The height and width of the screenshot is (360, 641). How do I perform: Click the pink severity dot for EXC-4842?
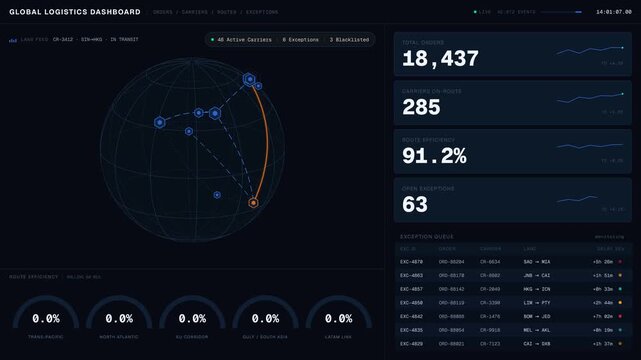[620, 316]
